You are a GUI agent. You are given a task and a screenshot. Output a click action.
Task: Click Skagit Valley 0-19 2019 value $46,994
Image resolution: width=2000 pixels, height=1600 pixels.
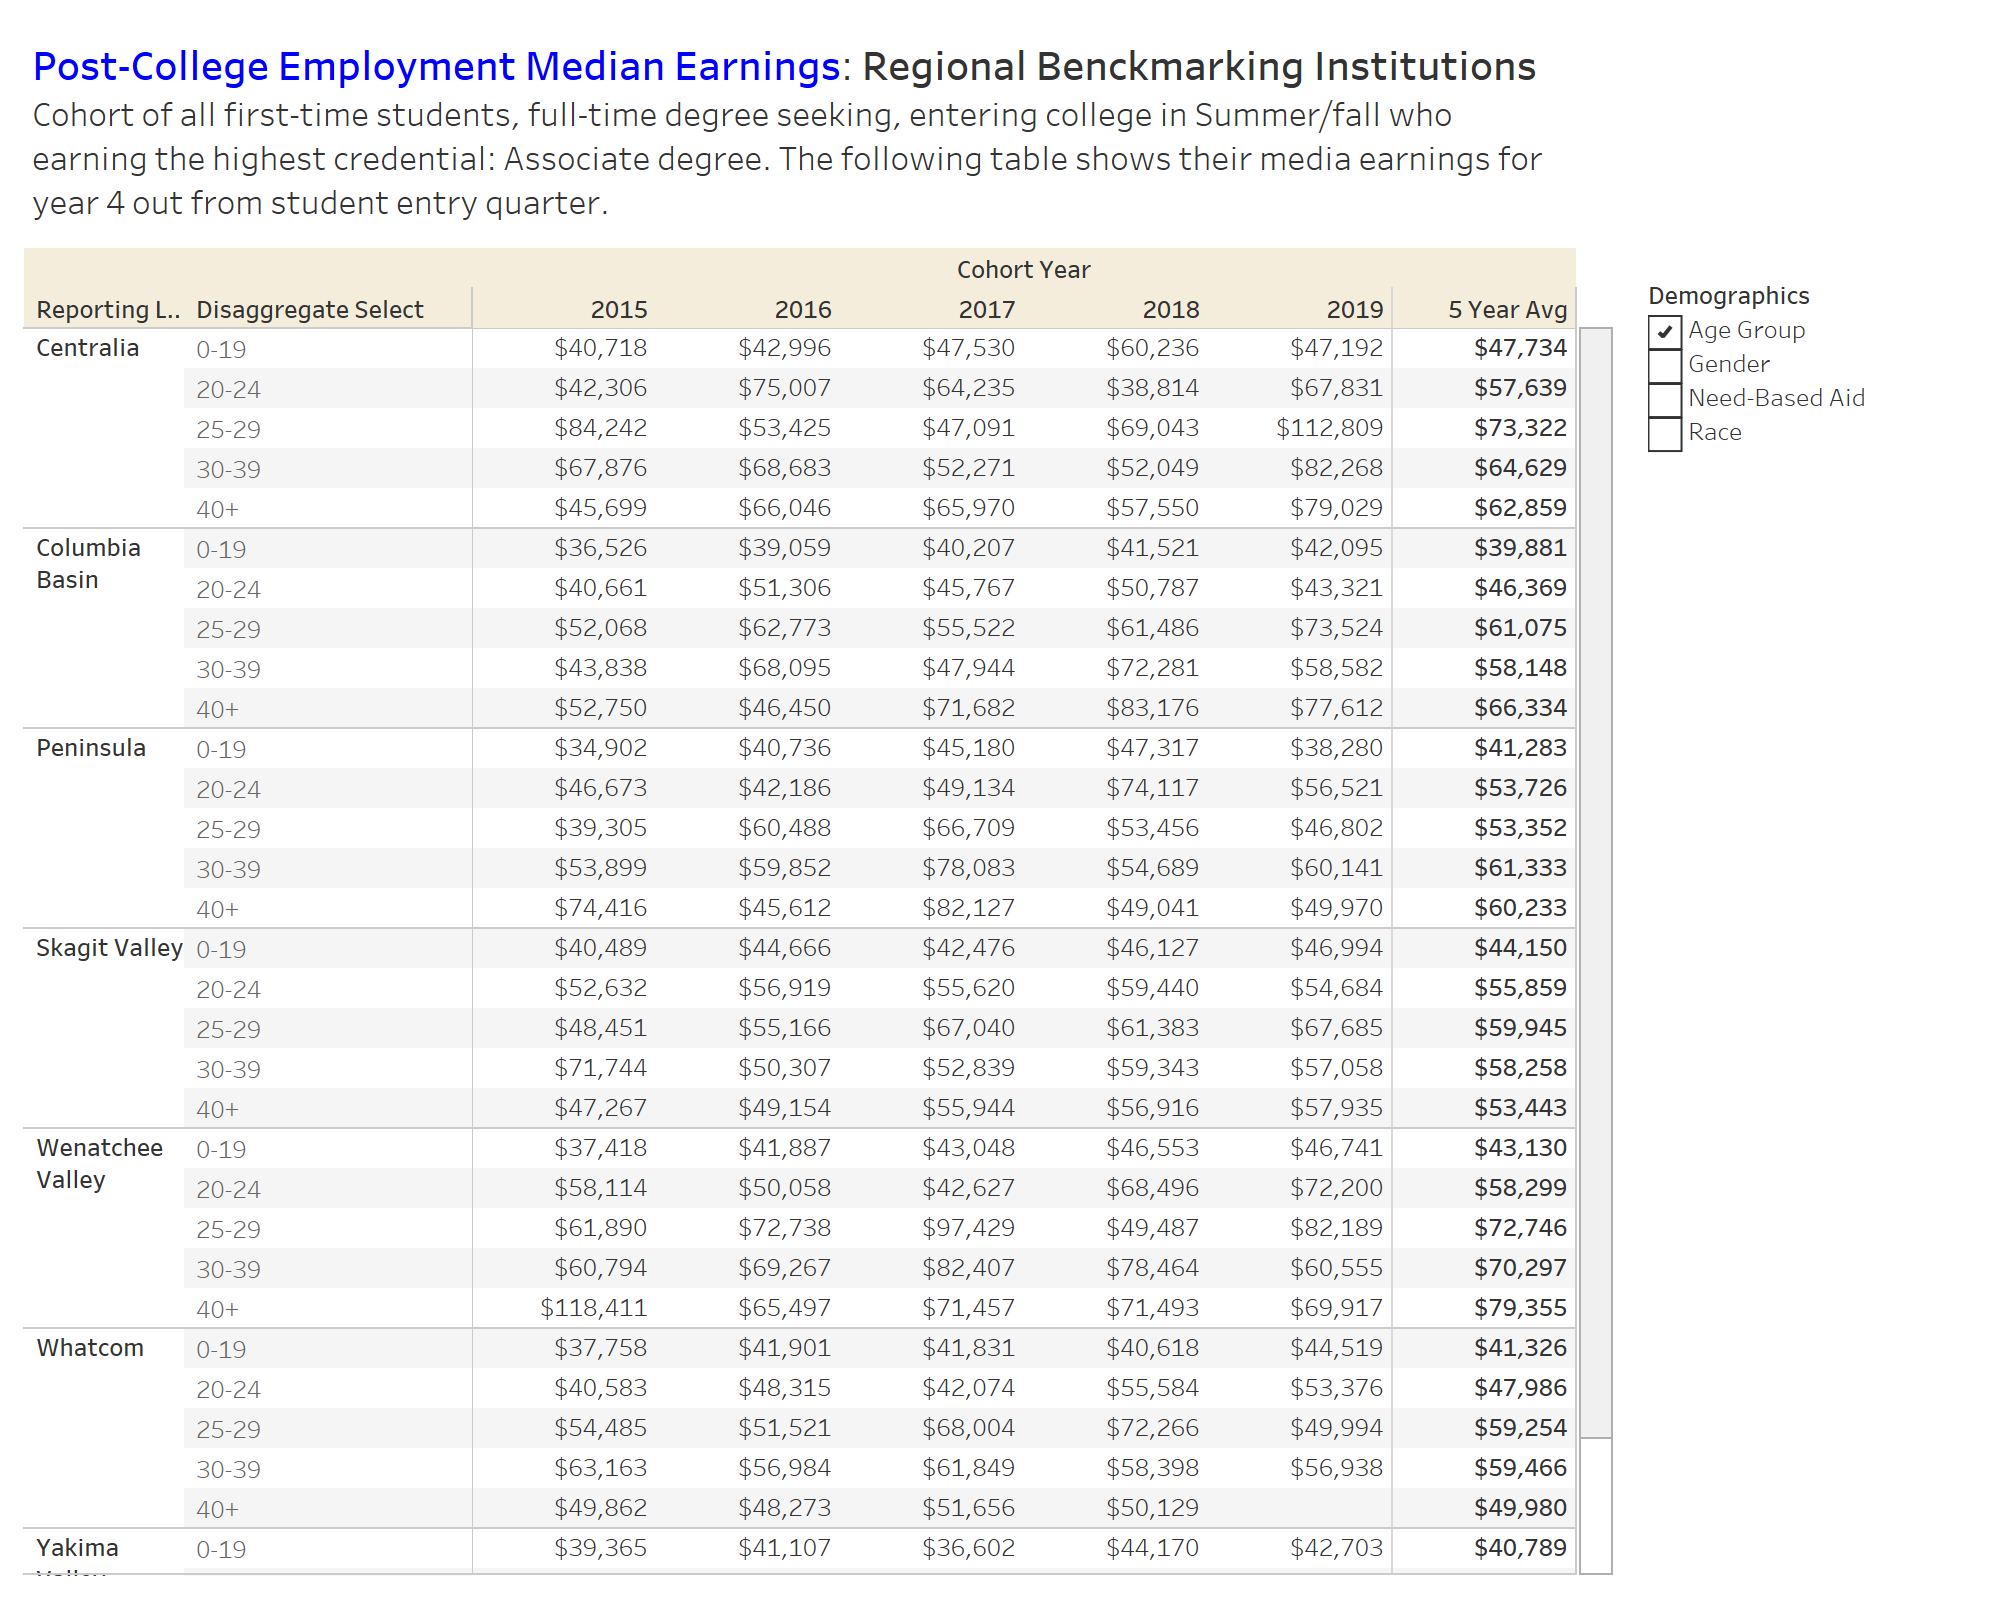1336,948
